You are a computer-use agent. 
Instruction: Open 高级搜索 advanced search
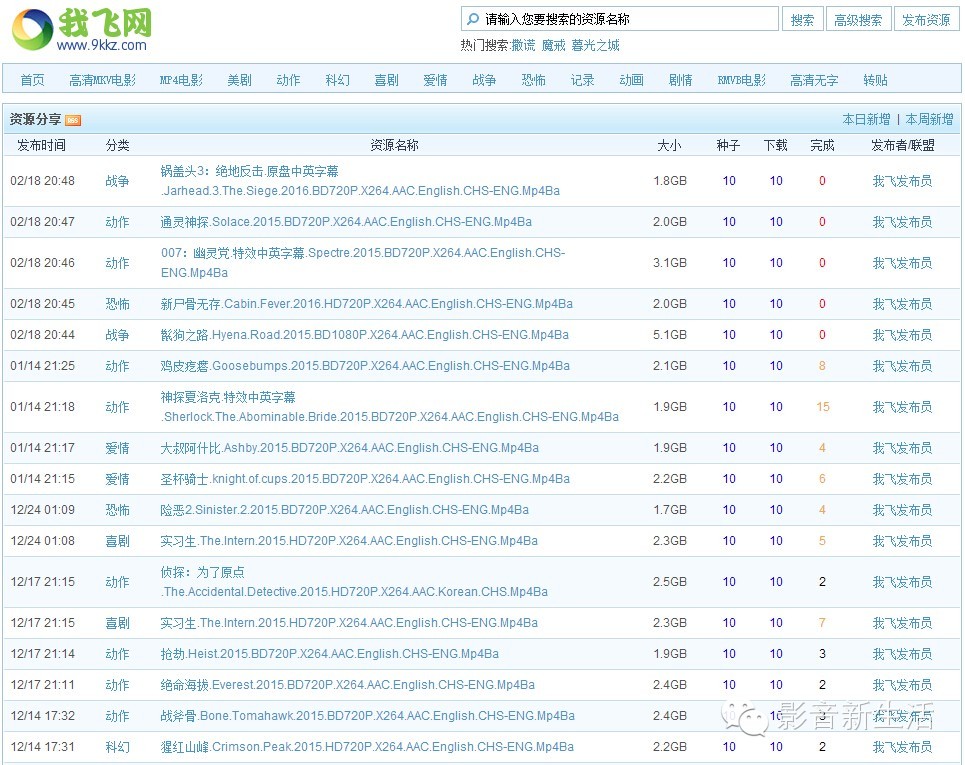(x=858, y=19)
